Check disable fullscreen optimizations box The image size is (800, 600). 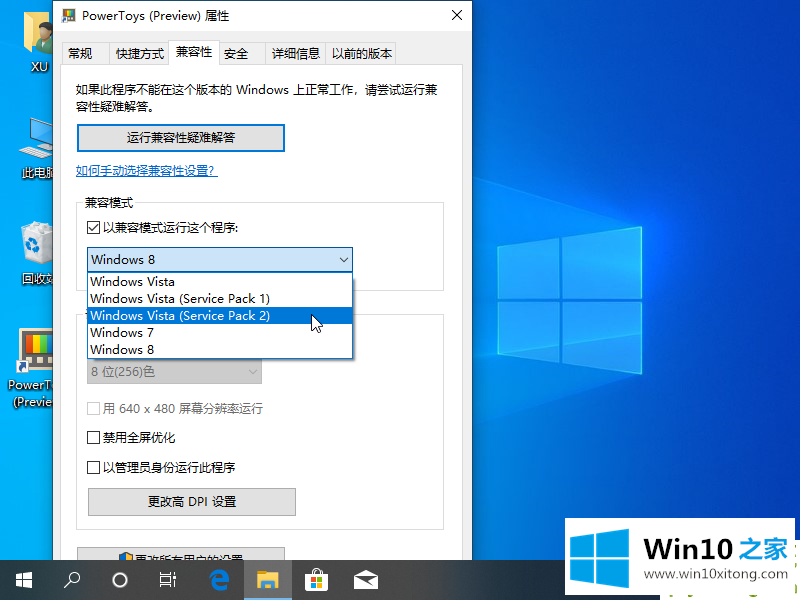(93, 438)
